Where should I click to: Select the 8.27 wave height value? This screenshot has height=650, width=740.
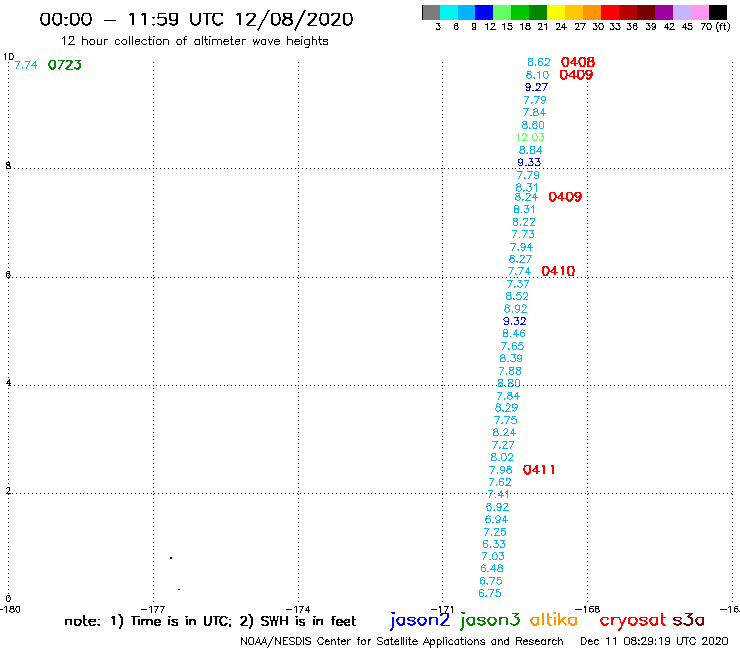(520, 259)
